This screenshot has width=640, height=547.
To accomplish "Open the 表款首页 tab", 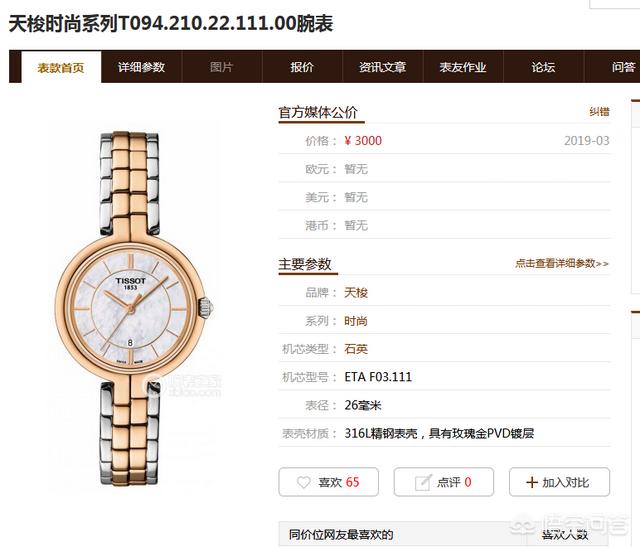I will pos(61,67).
